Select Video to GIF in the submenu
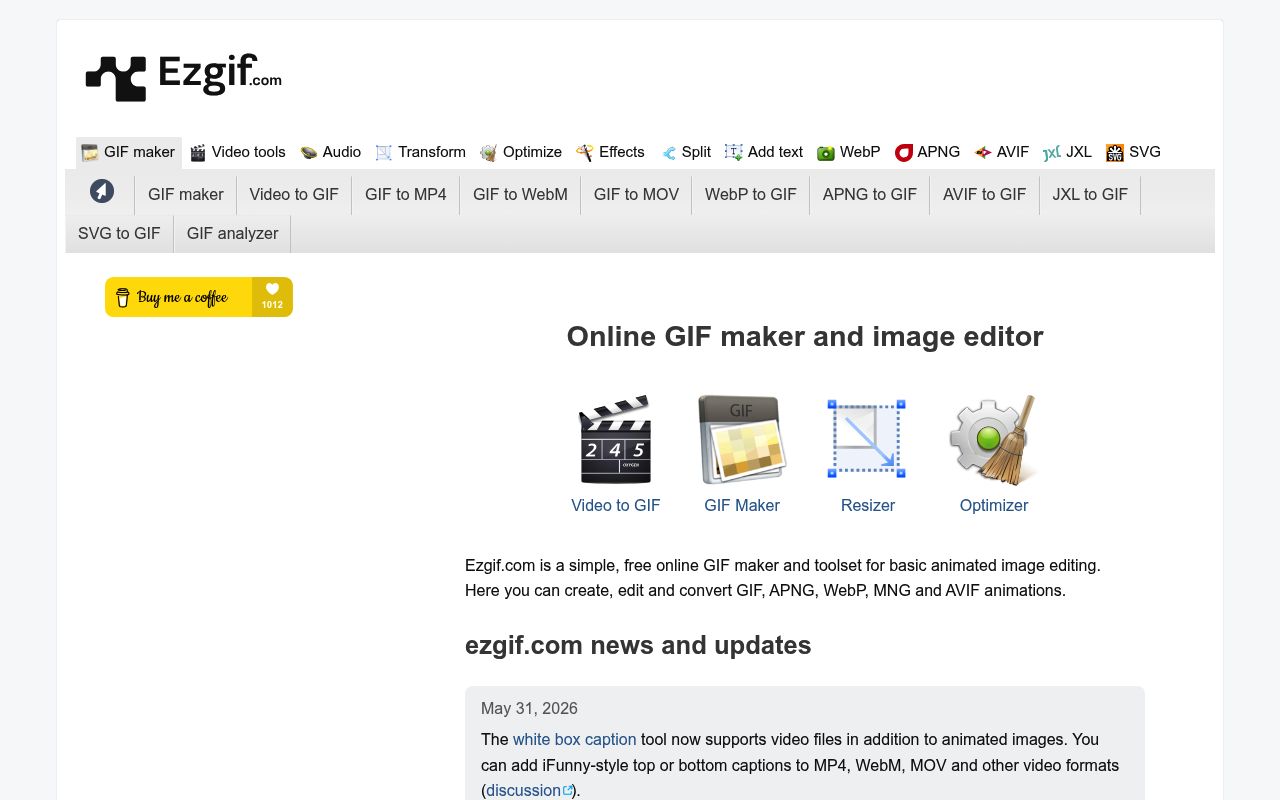Screen dimensions: 1280x800 pyautogui.click(x=294, y=194)
